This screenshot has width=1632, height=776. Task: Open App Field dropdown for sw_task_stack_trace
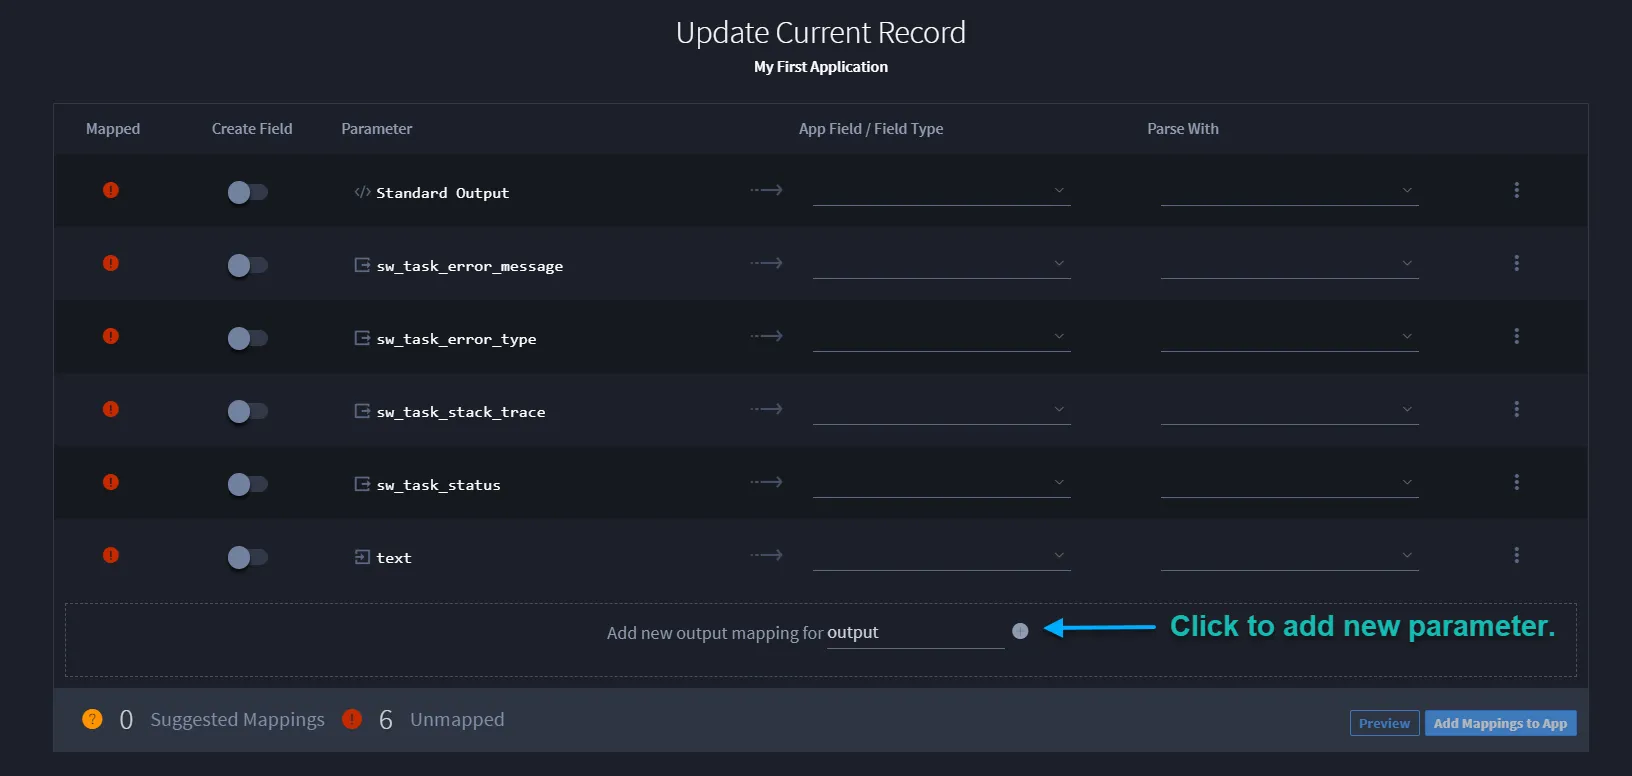(942, 410)
